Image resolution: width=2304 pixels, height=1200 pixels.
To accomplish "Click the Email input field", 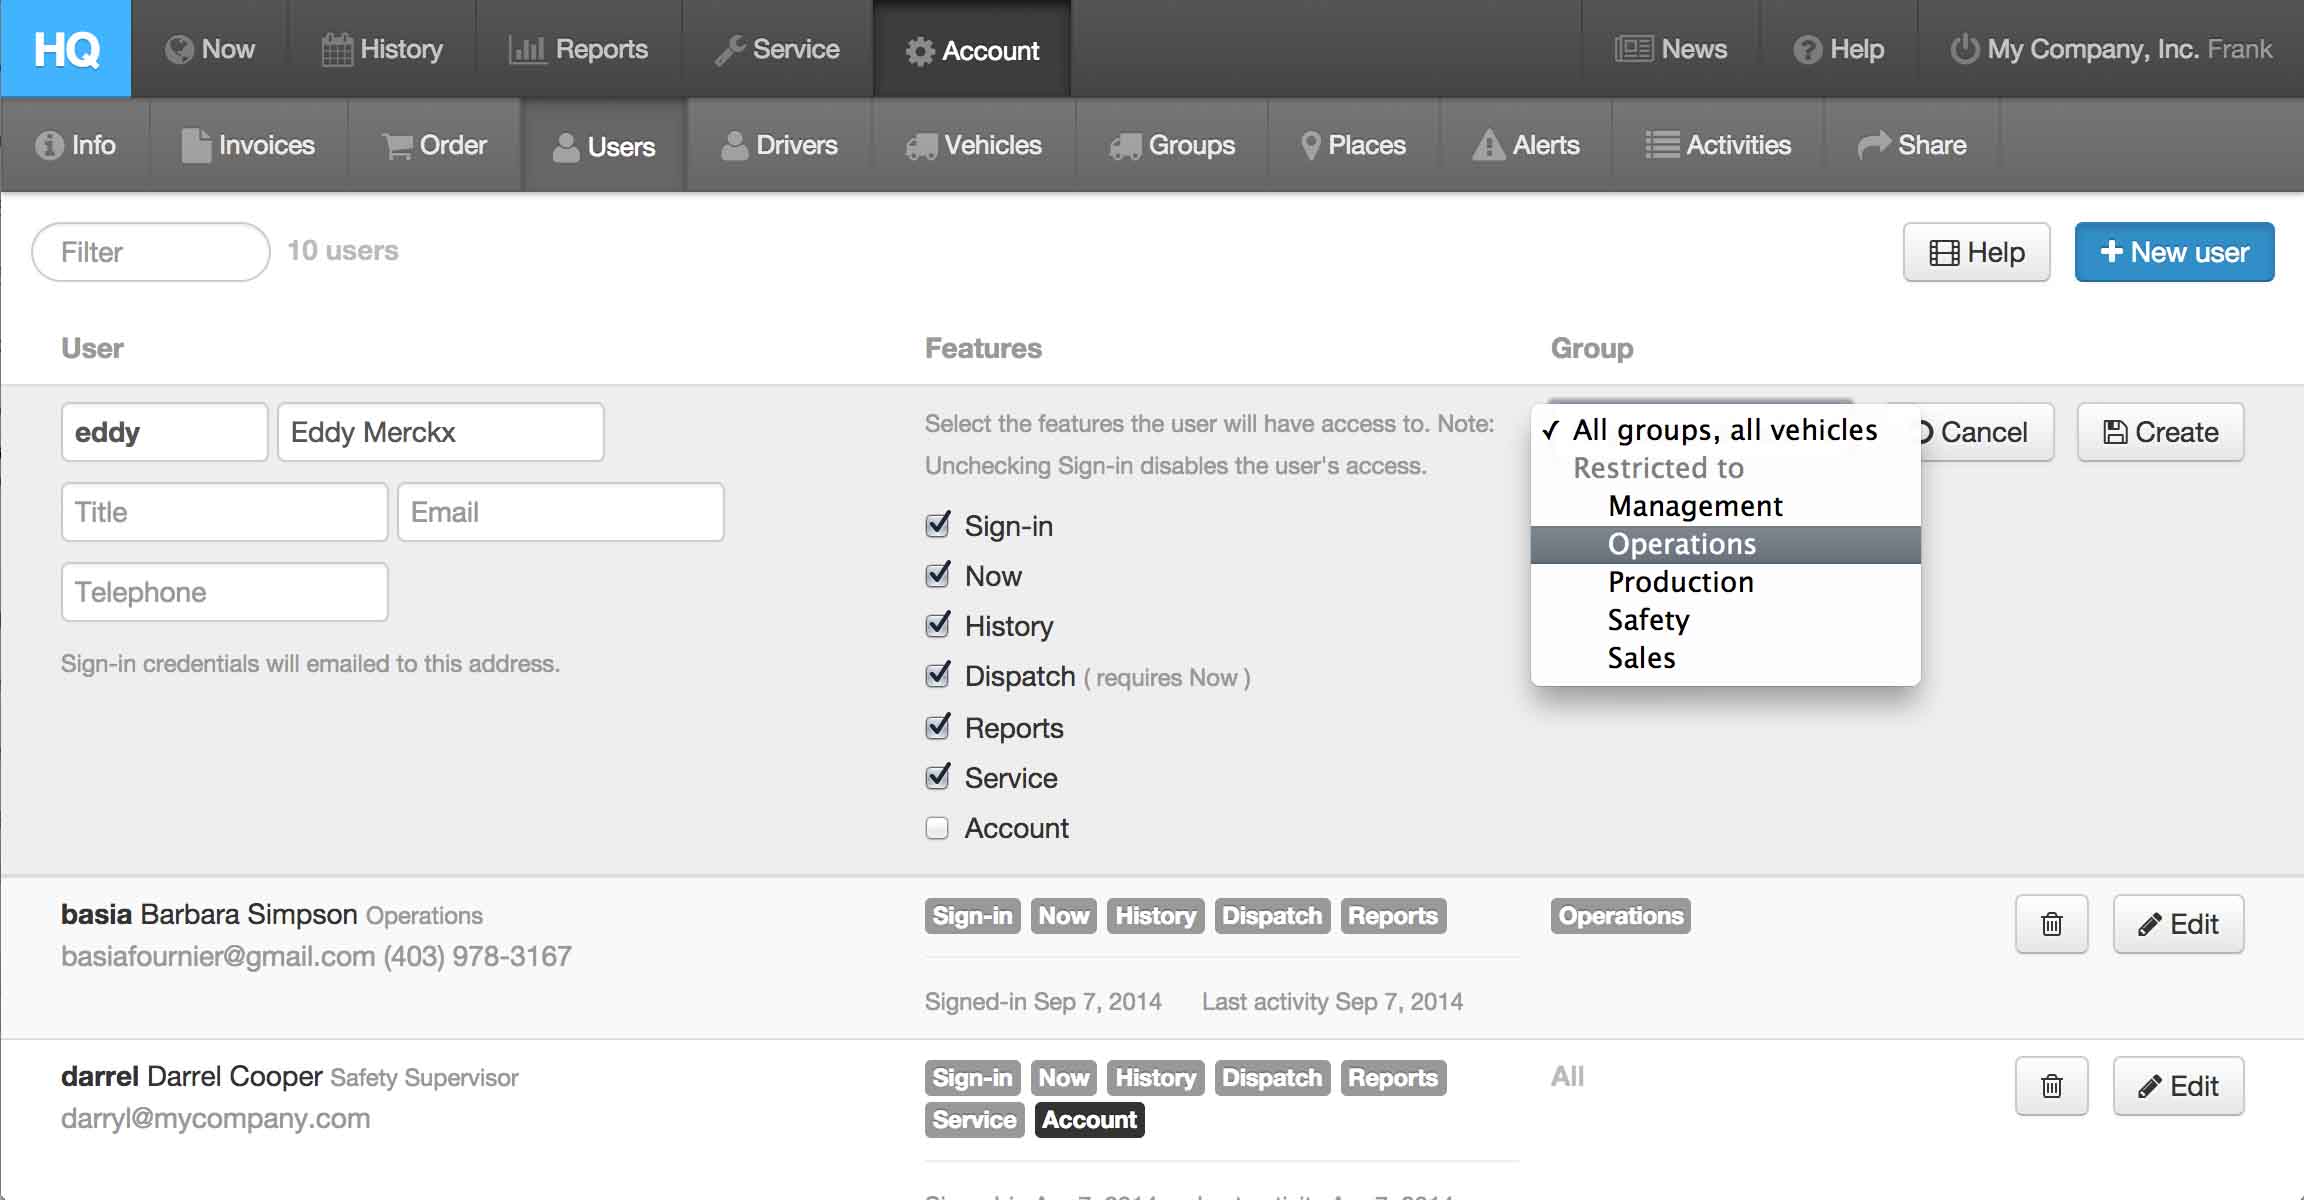I will pos(560,512).
